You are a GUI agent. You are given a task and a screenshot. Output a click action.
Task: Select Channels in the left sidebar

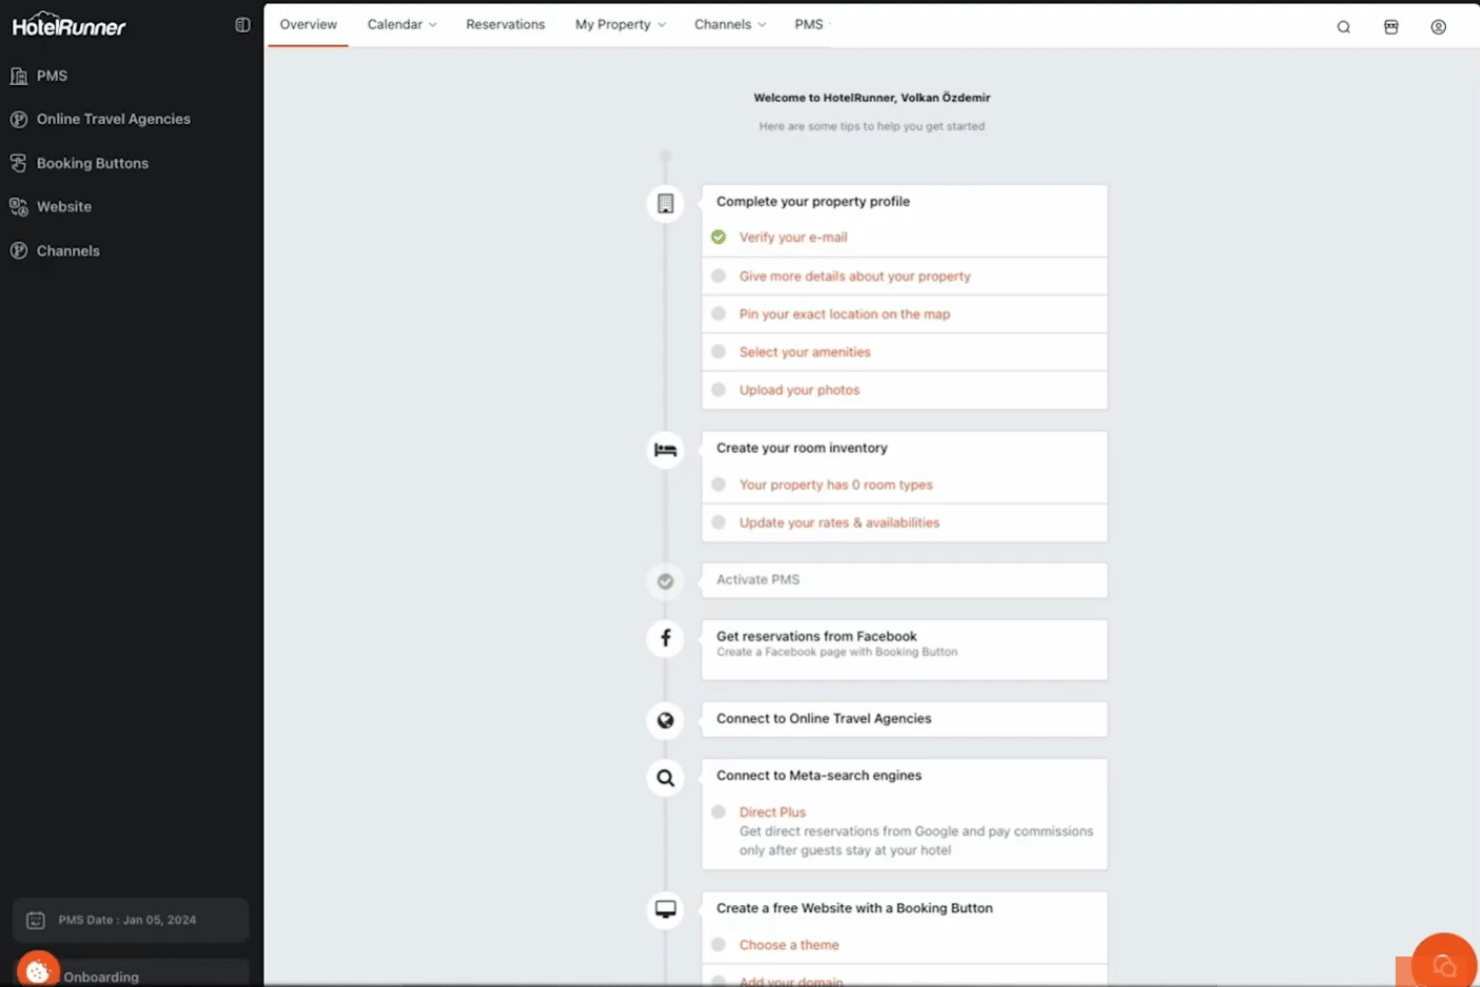pyautogui.click(x=68, y=251)
